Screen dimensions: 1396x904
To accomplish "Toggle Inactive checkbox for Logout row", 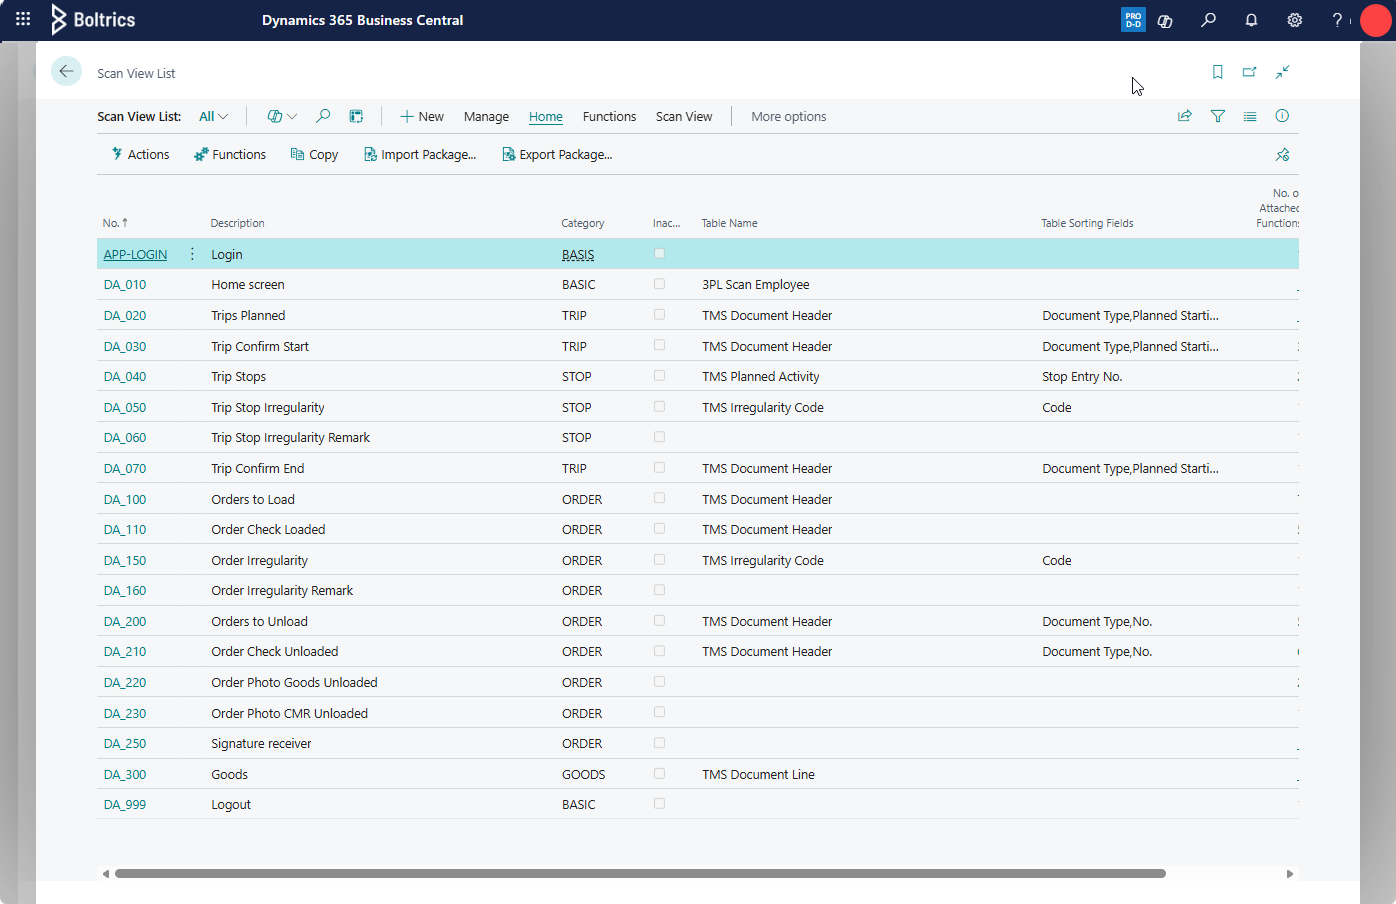I will point(659,804).
